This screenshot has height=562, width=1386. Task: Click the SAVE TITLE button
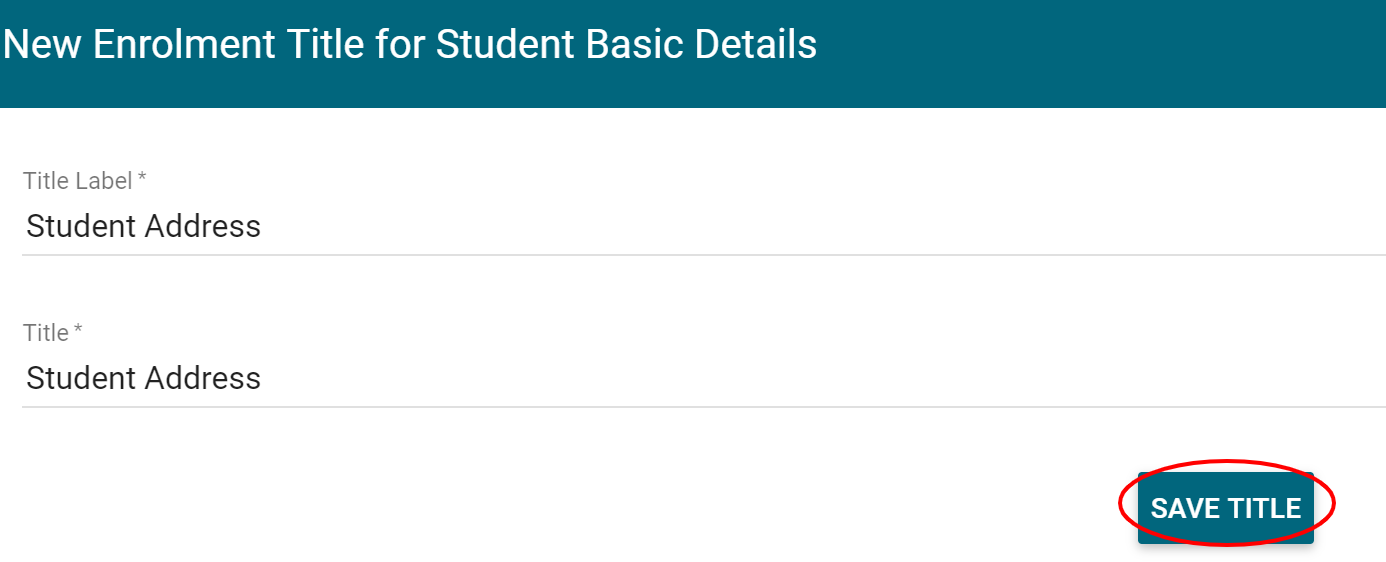tap(1225, 508)
